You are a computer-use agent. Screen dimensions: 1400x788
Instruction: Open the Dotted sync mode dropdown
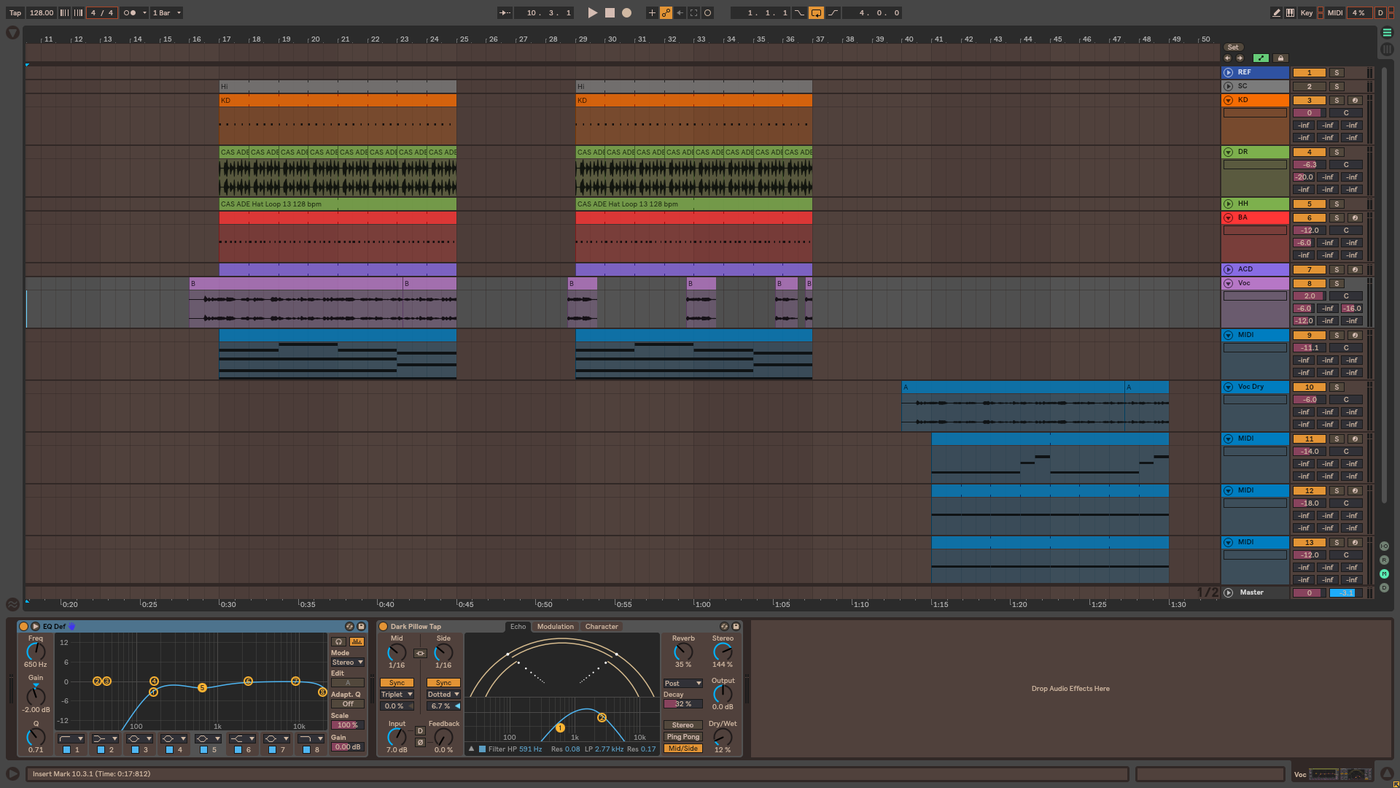443,694
